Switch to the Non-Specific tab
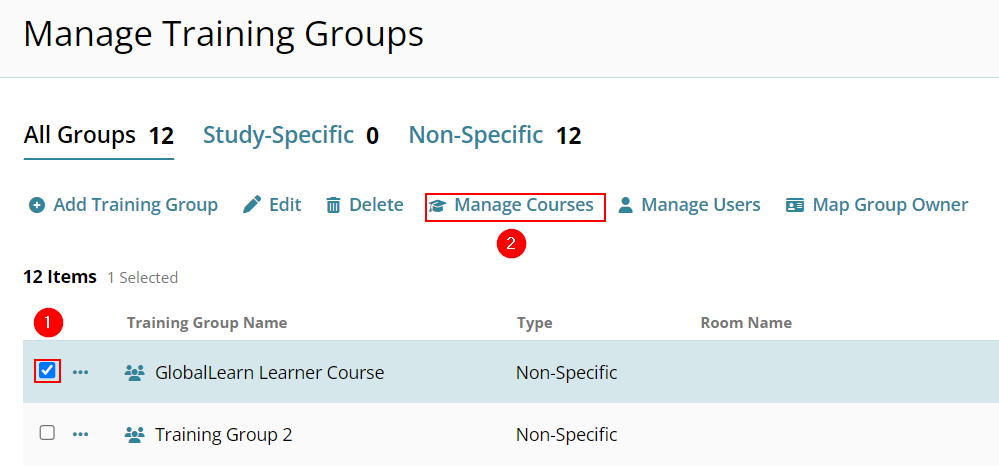999x475 pixels. point(494,136)
